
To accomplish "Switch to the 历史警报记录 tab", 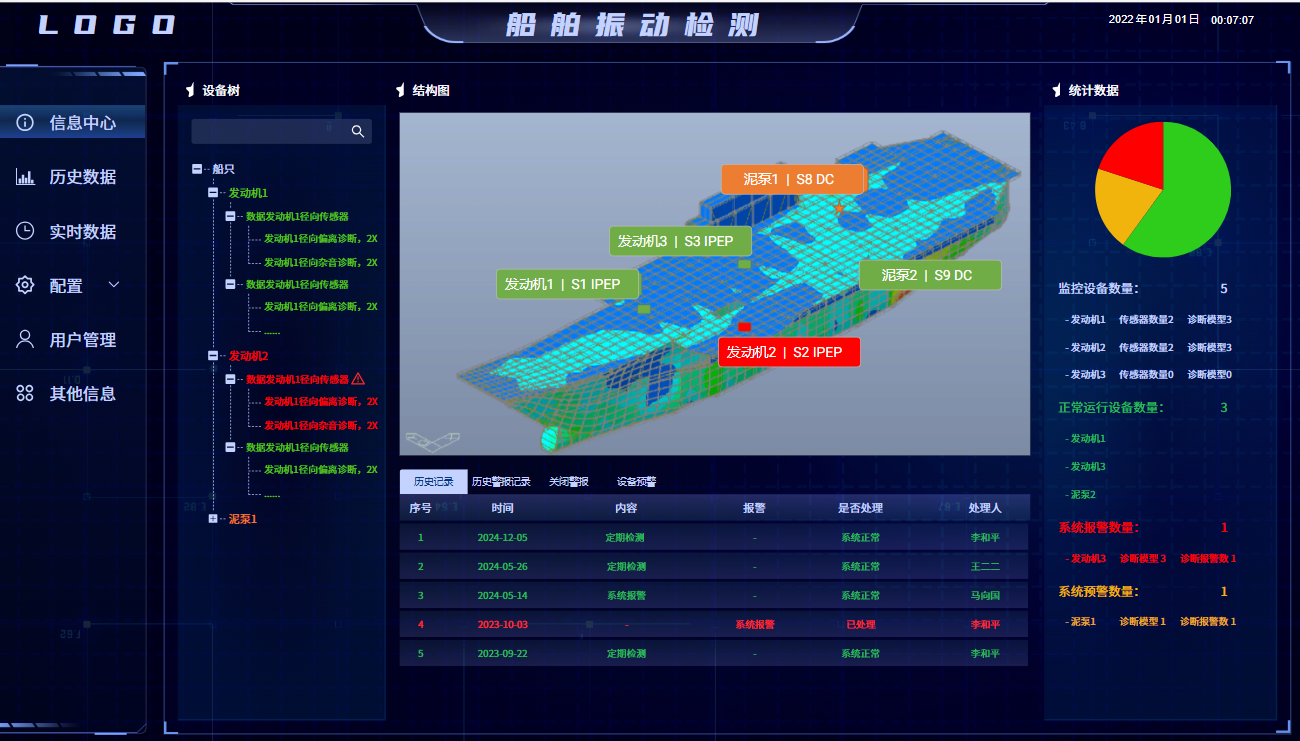I will (501, 482).
